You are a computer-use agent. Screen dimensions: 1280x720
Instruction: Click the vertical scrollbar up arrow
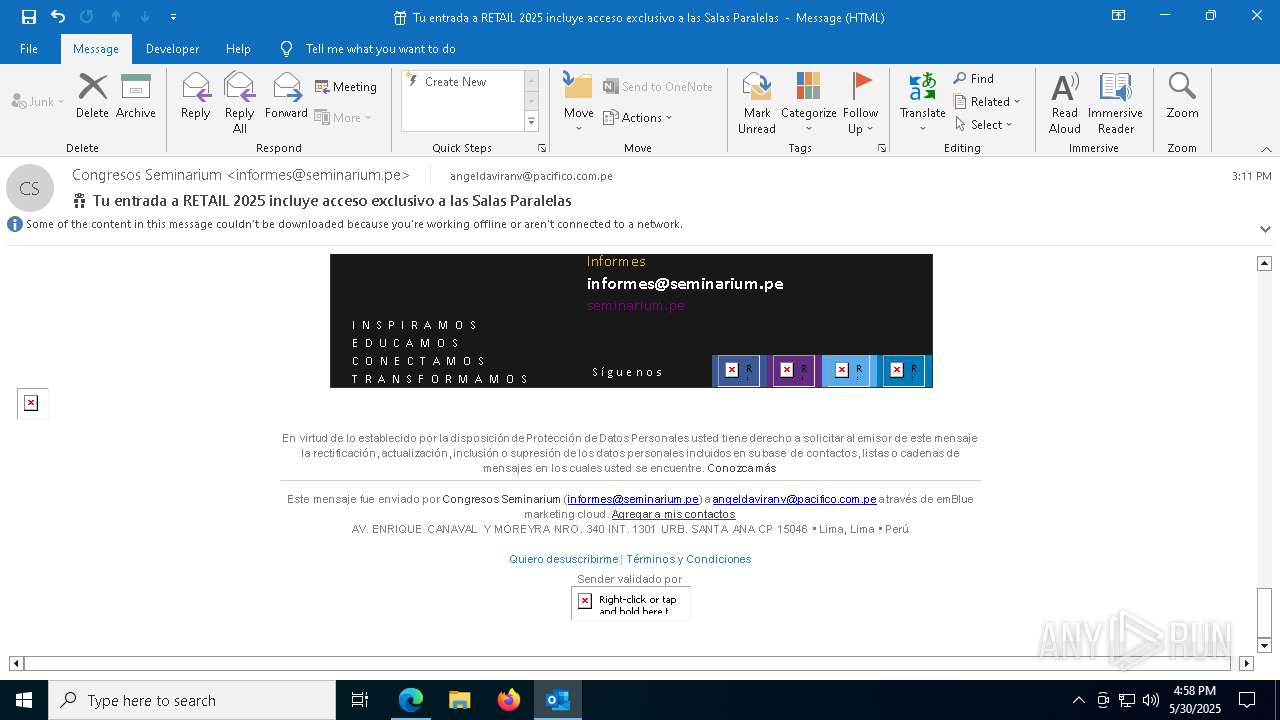point(1264,263)
